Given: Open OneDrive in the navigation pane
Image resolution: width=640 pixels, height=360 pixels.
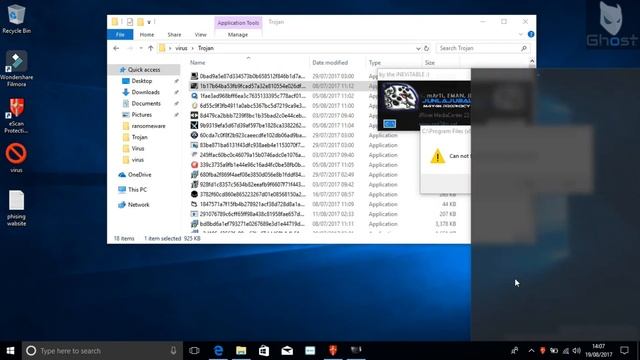Looking at the screenshot, I should click(x=139, y=175).
